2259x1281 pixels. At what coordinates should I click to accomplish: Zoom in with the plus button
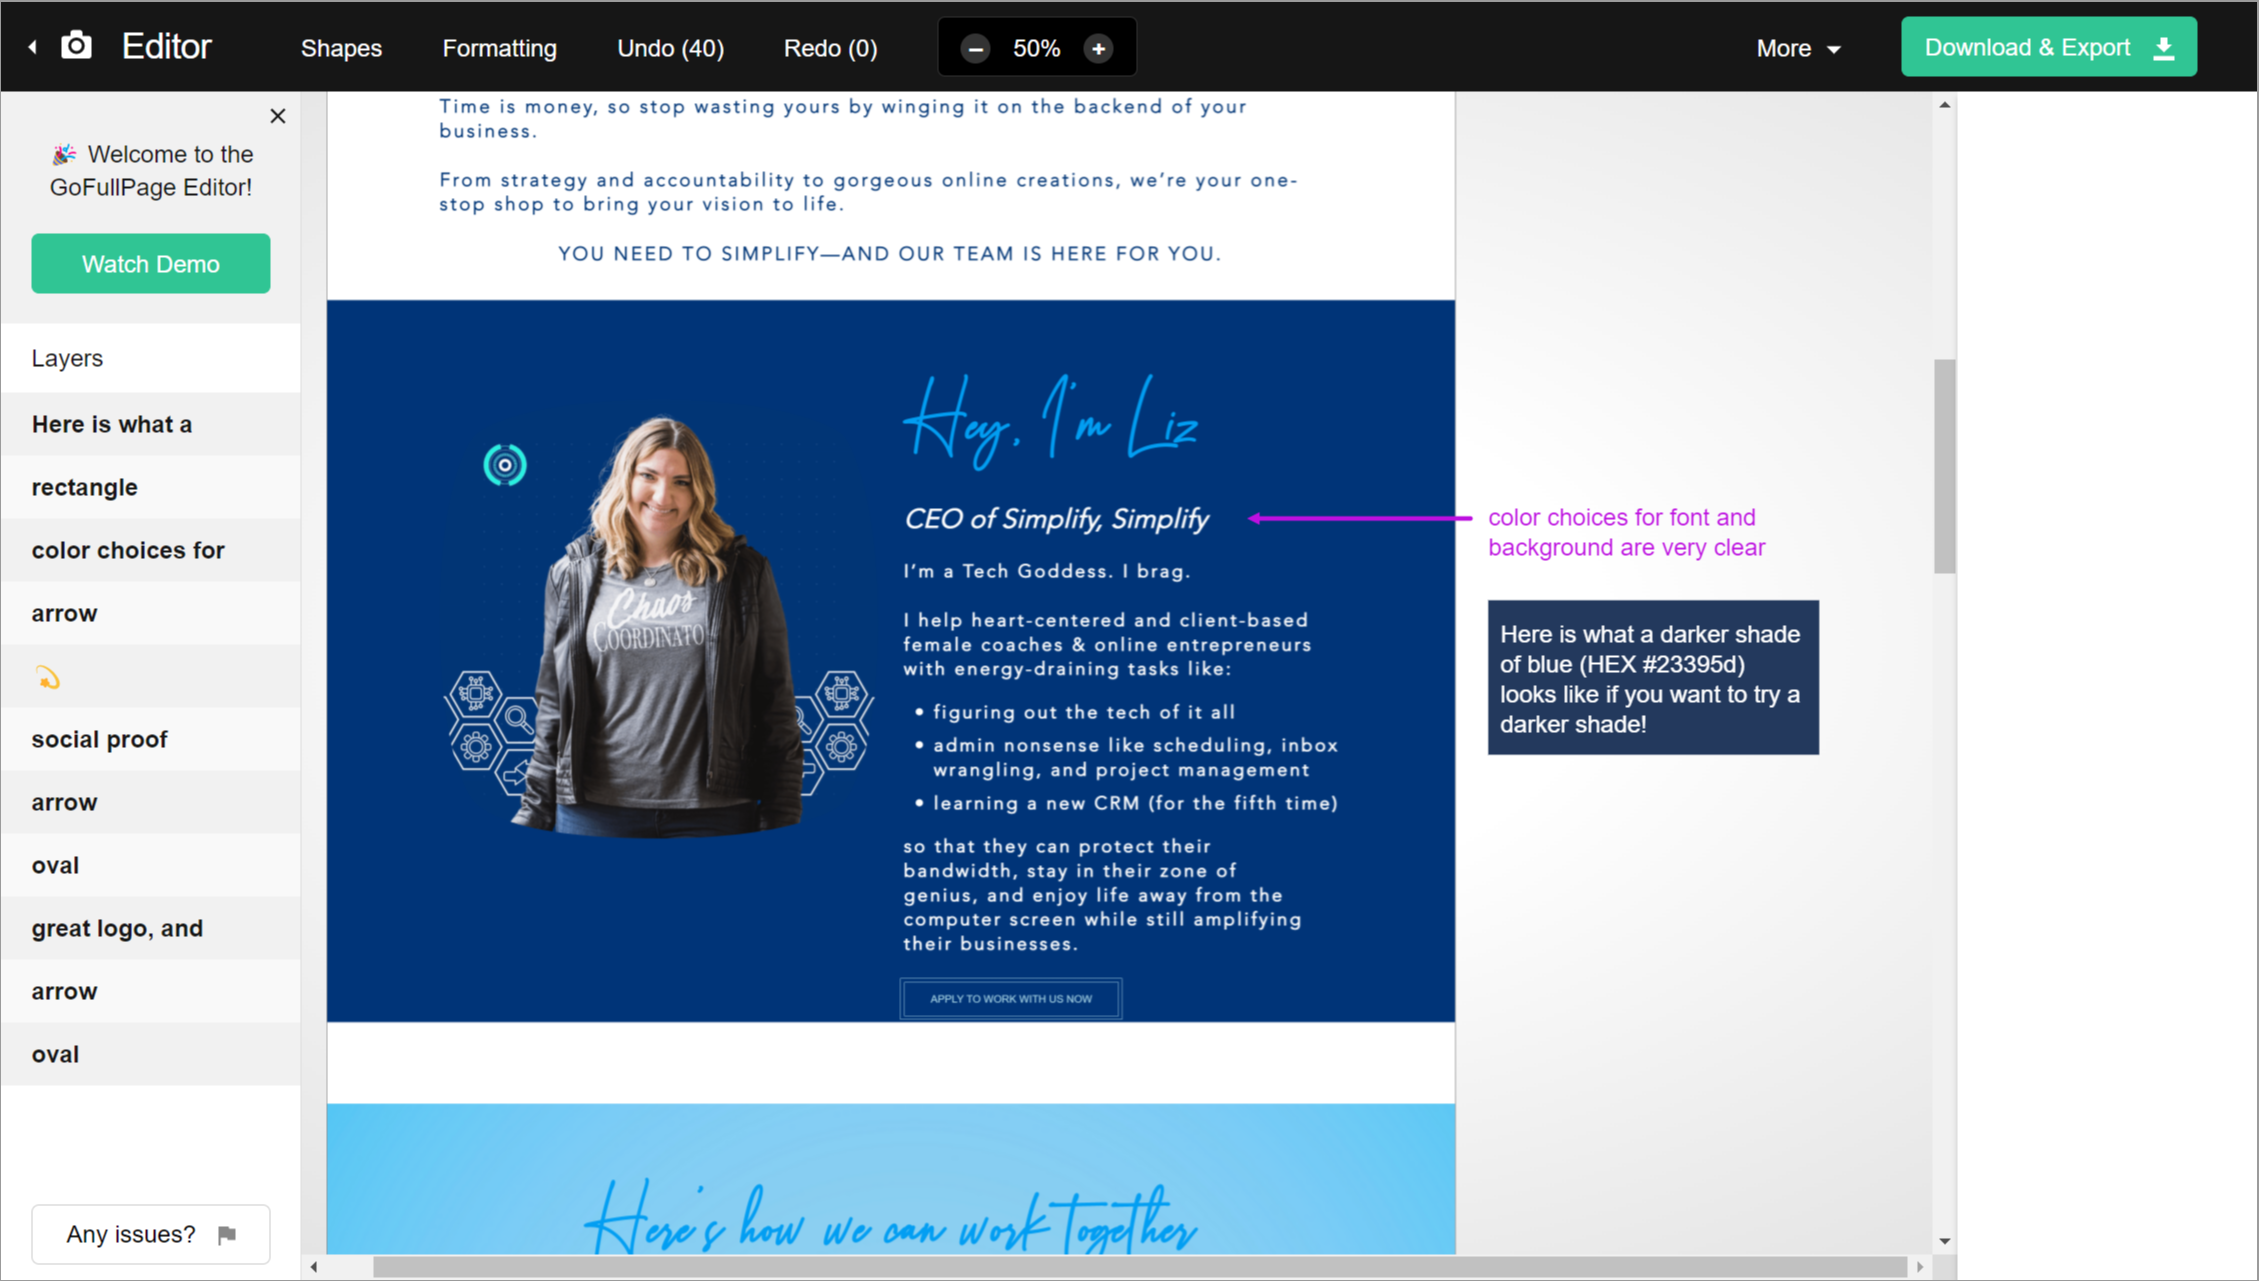coord(1098,48)
